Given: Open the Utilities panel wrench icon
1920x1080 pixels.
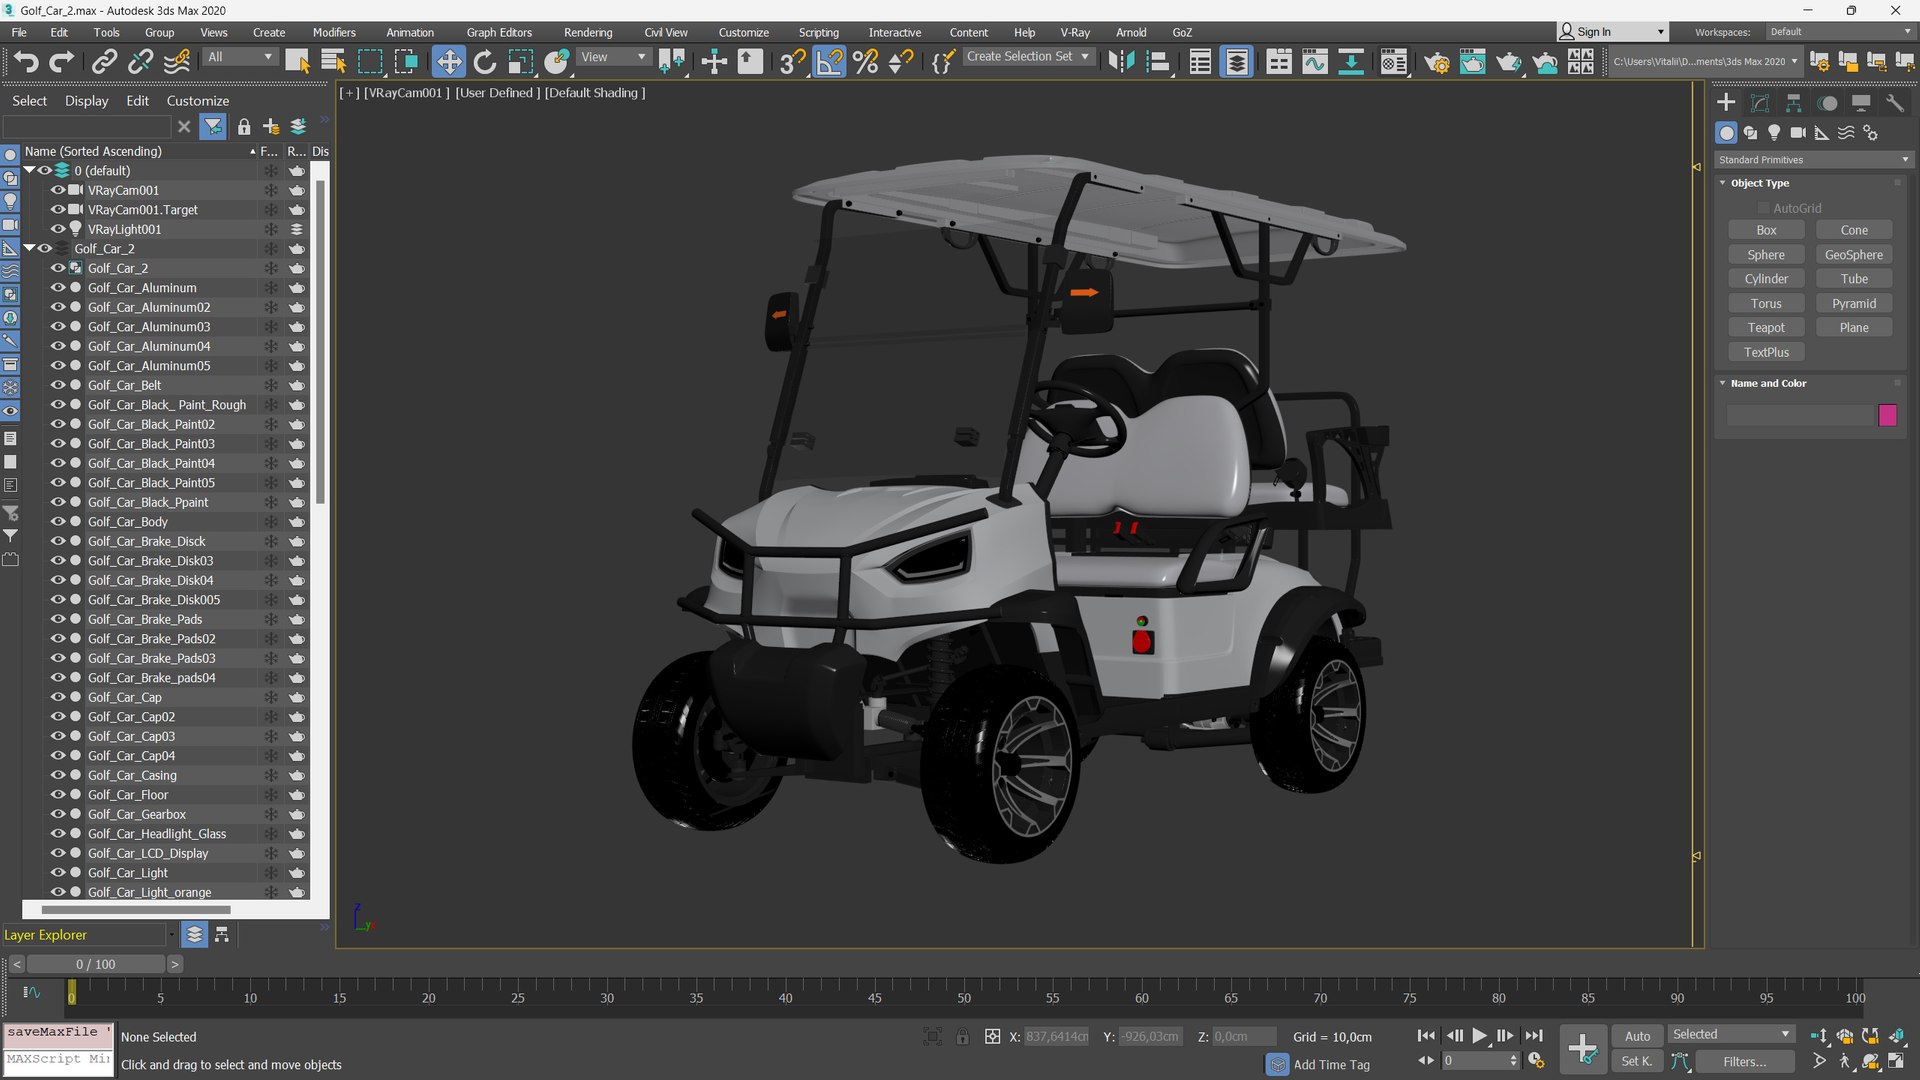Looking at the screenshot, I should (1895, 103).
